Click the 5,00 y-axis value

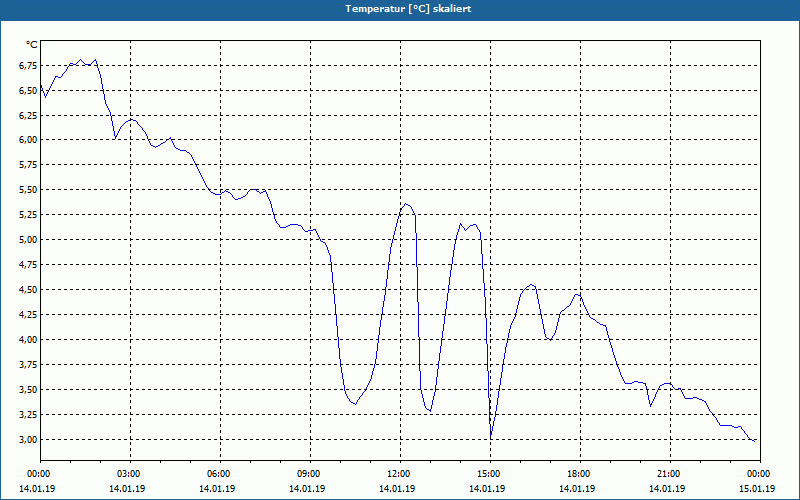point(28,240)
